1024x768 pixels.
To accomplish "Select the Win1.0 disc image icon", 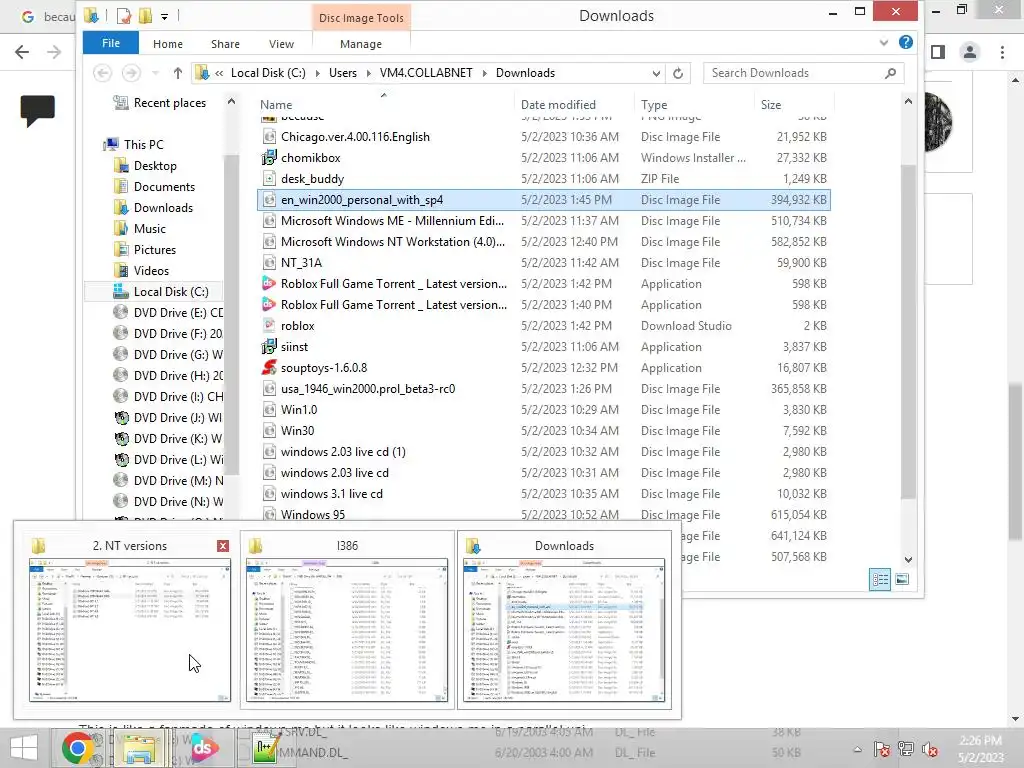I will 268,409.
